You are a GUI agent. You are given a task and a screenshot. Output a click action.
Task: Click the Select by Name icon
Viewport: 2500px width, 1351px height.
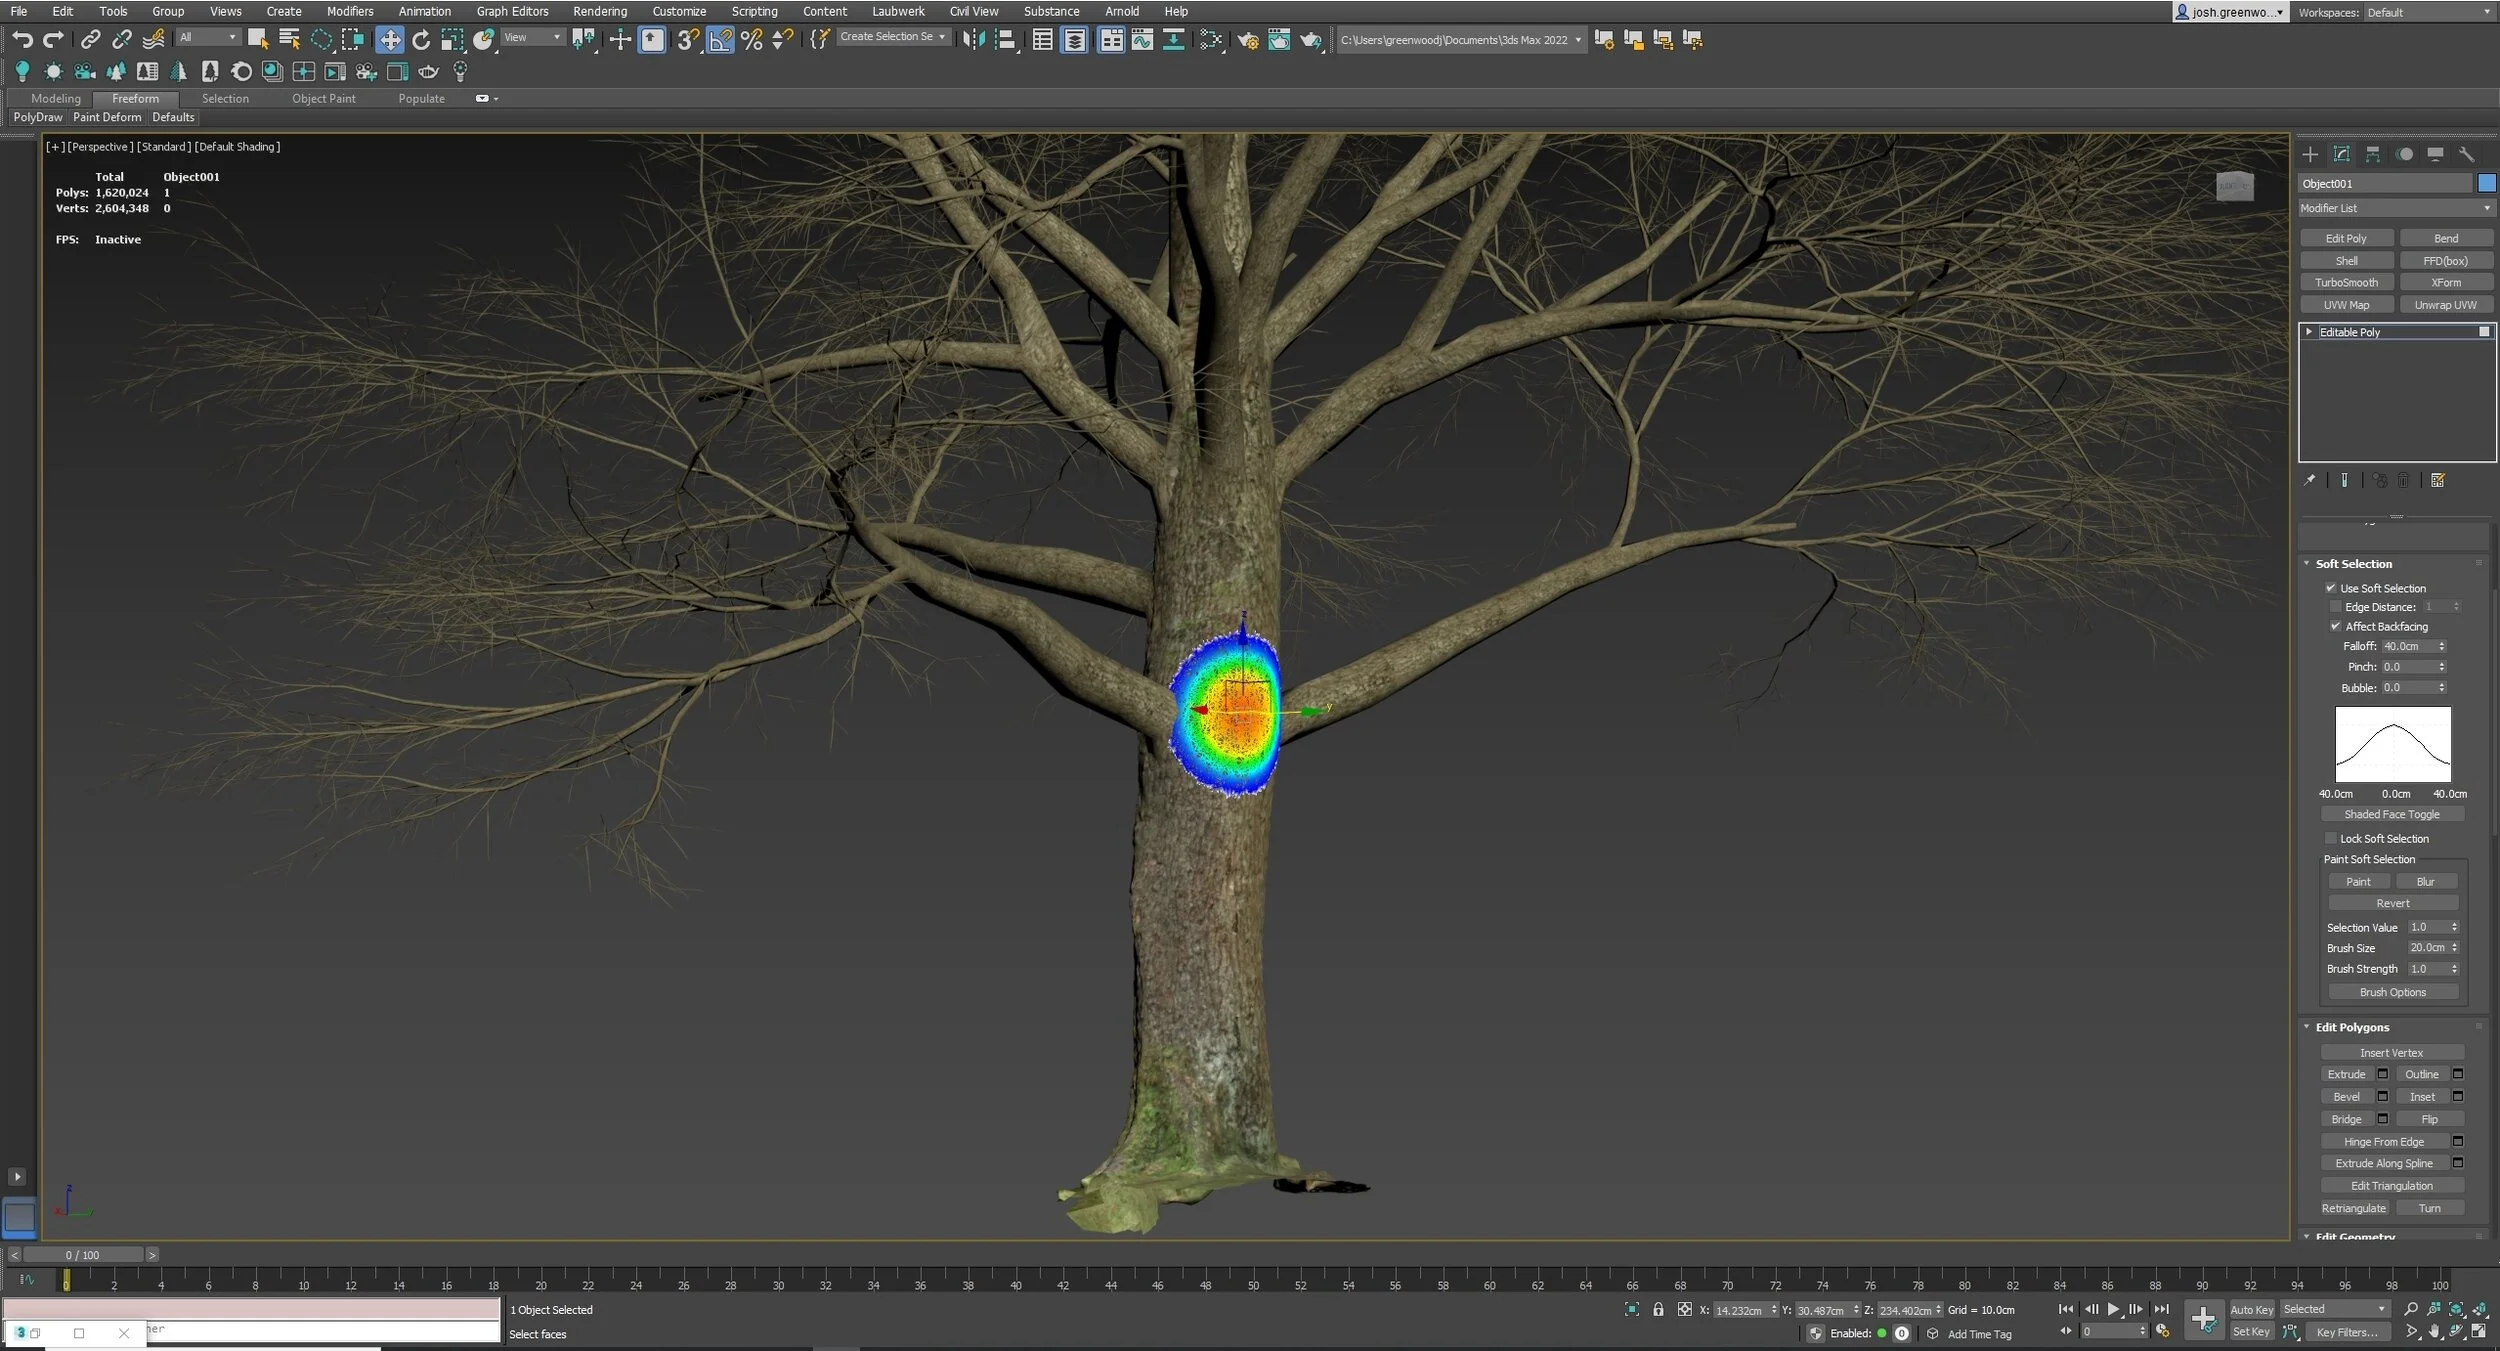(x=289, y=39)
